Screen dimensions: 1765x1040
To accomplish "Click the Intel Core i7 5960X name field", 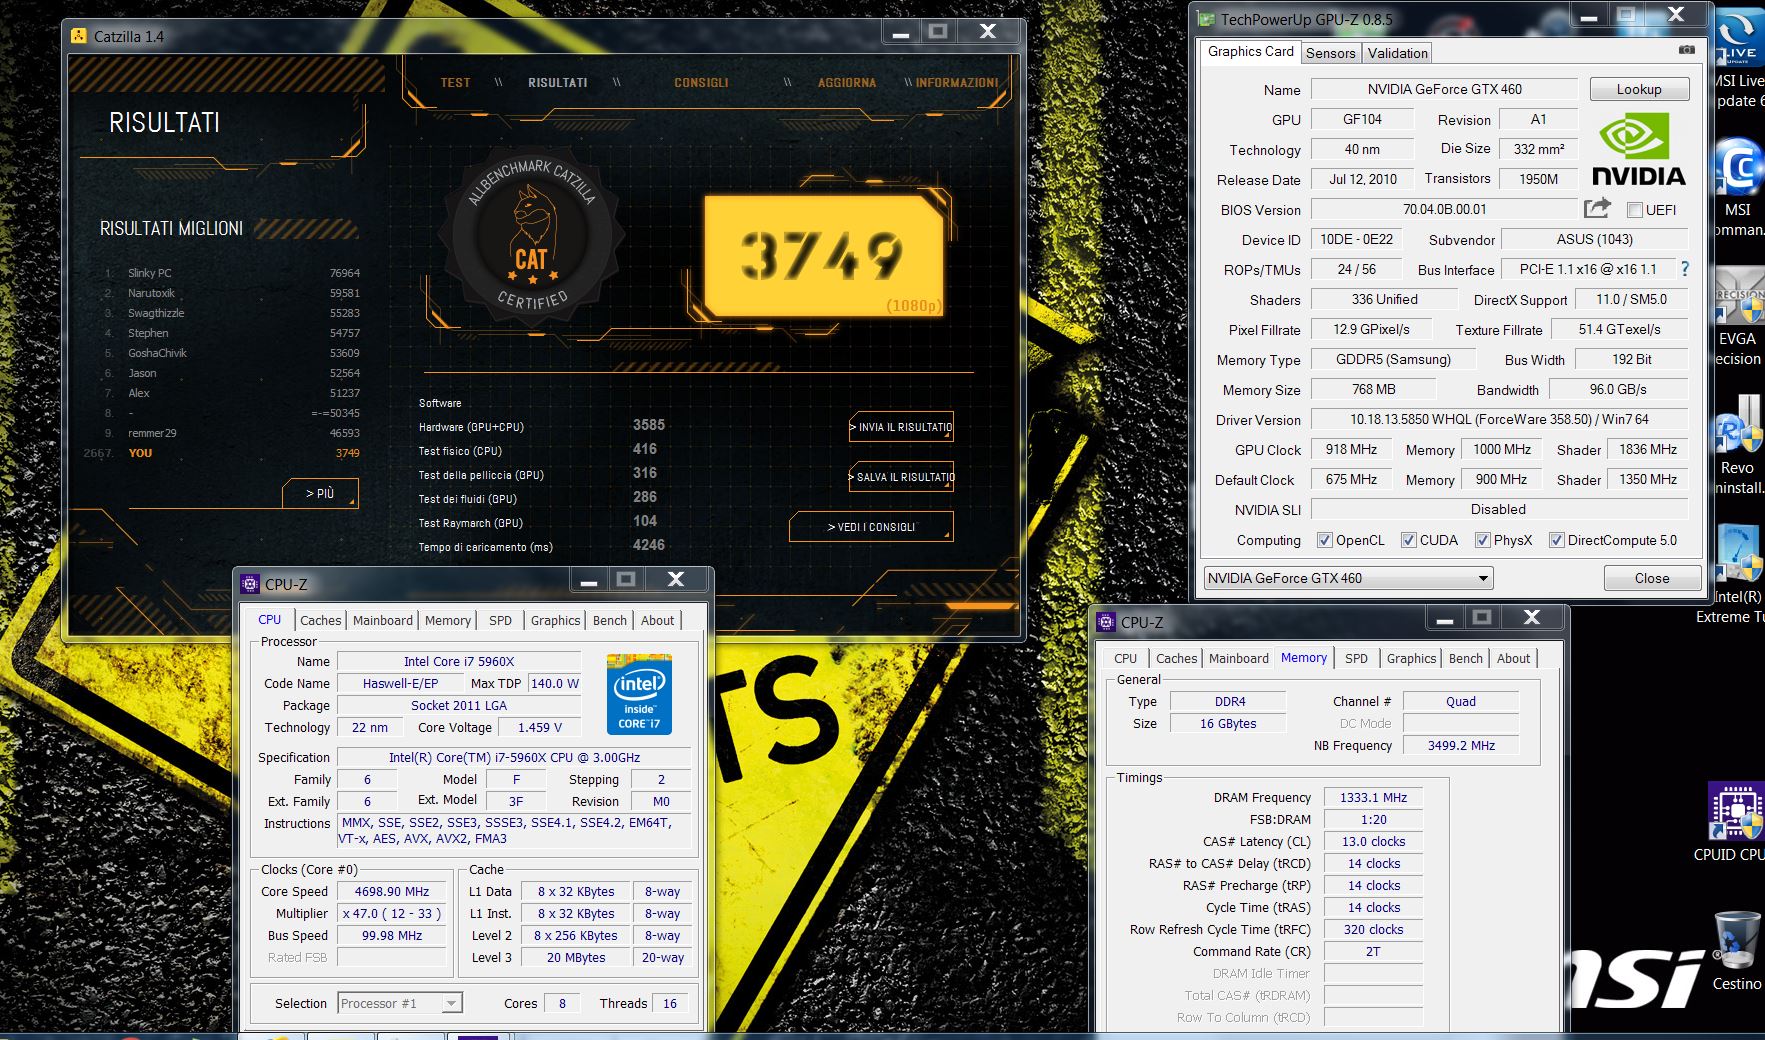I will [x=459, y=661].
